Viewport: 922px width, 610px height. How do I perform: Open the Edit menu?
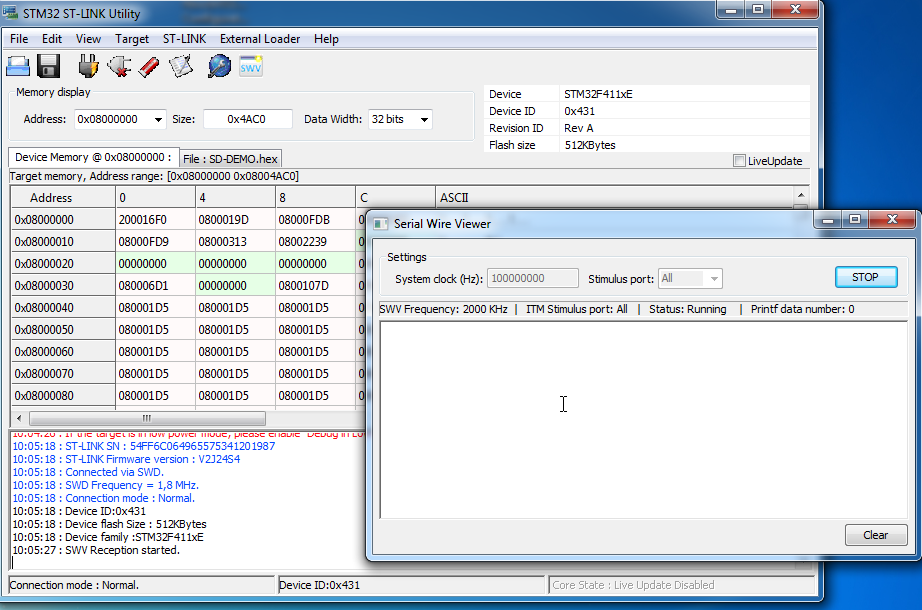coord(52,39)
